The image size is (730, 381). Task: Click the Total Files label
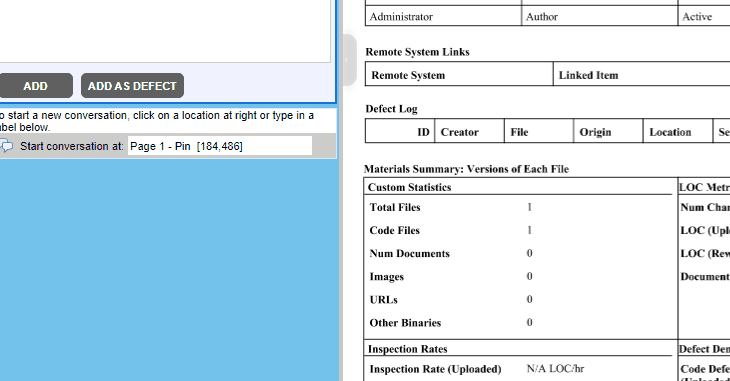pyautogui.click(x=395, y=207)
